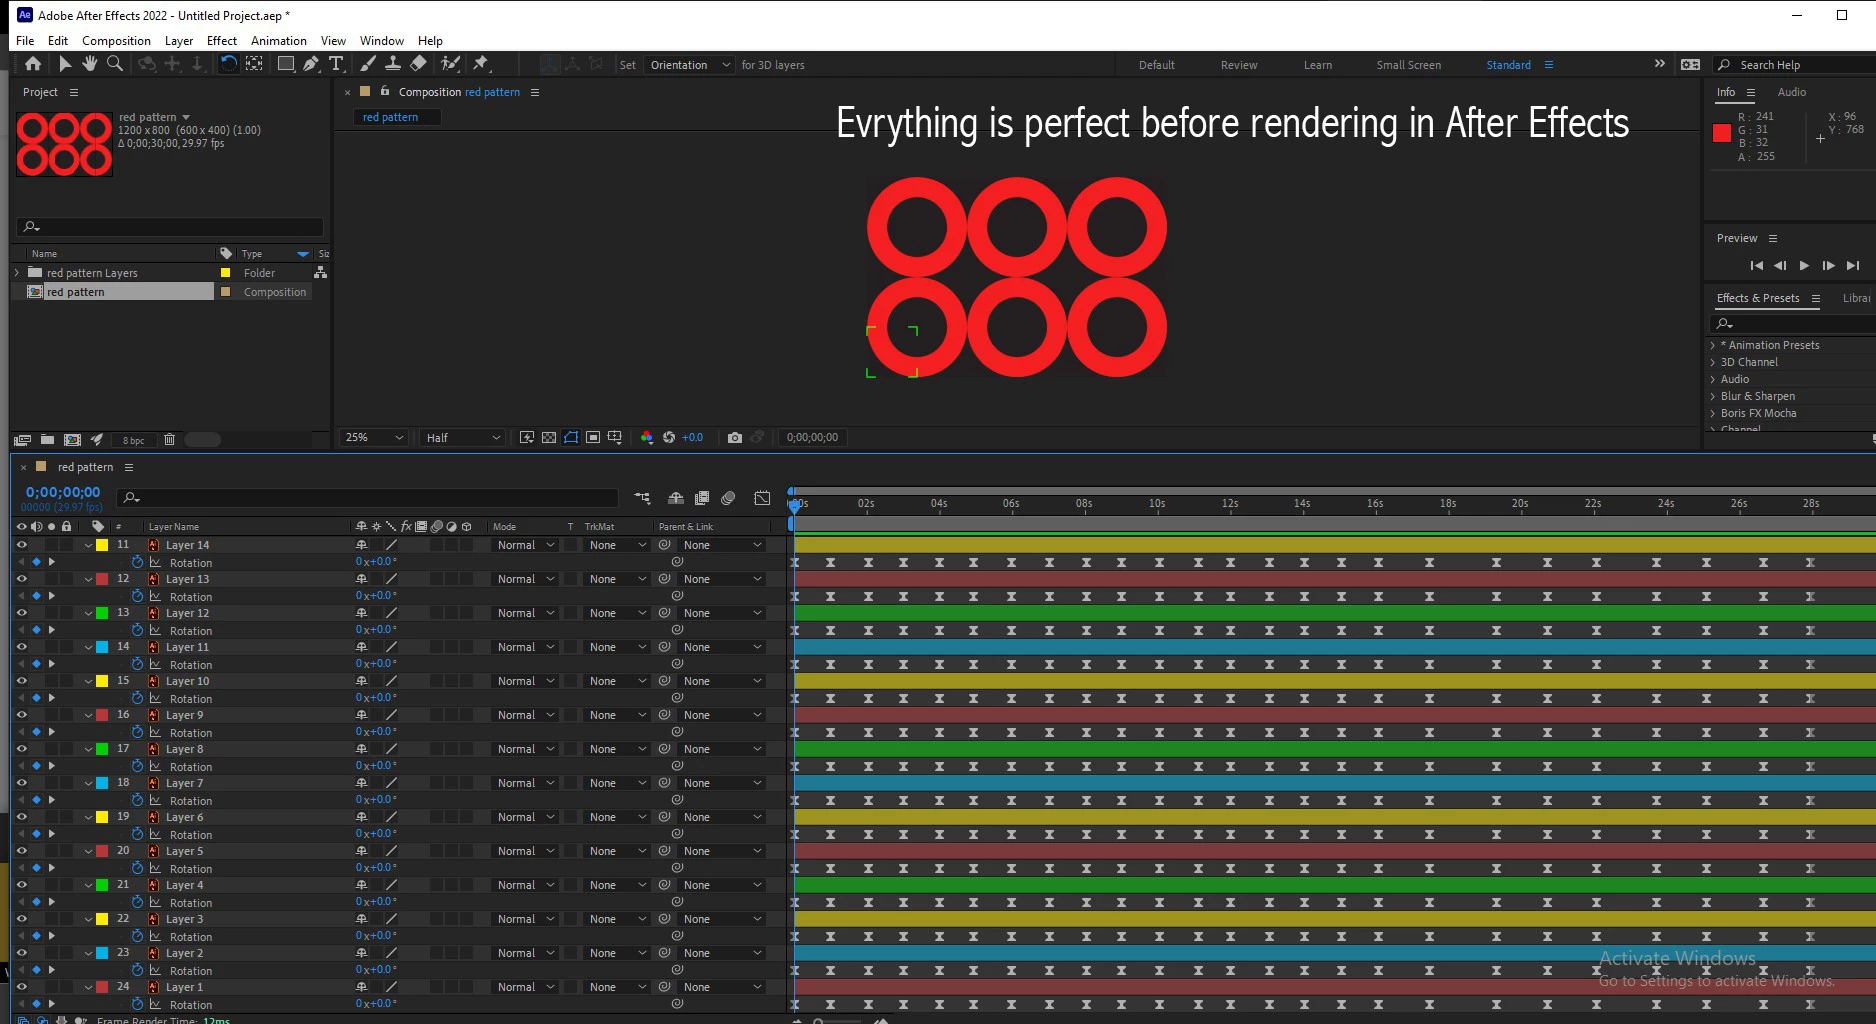
Task: Open the Window menu
Action: (x=382, y=41)
